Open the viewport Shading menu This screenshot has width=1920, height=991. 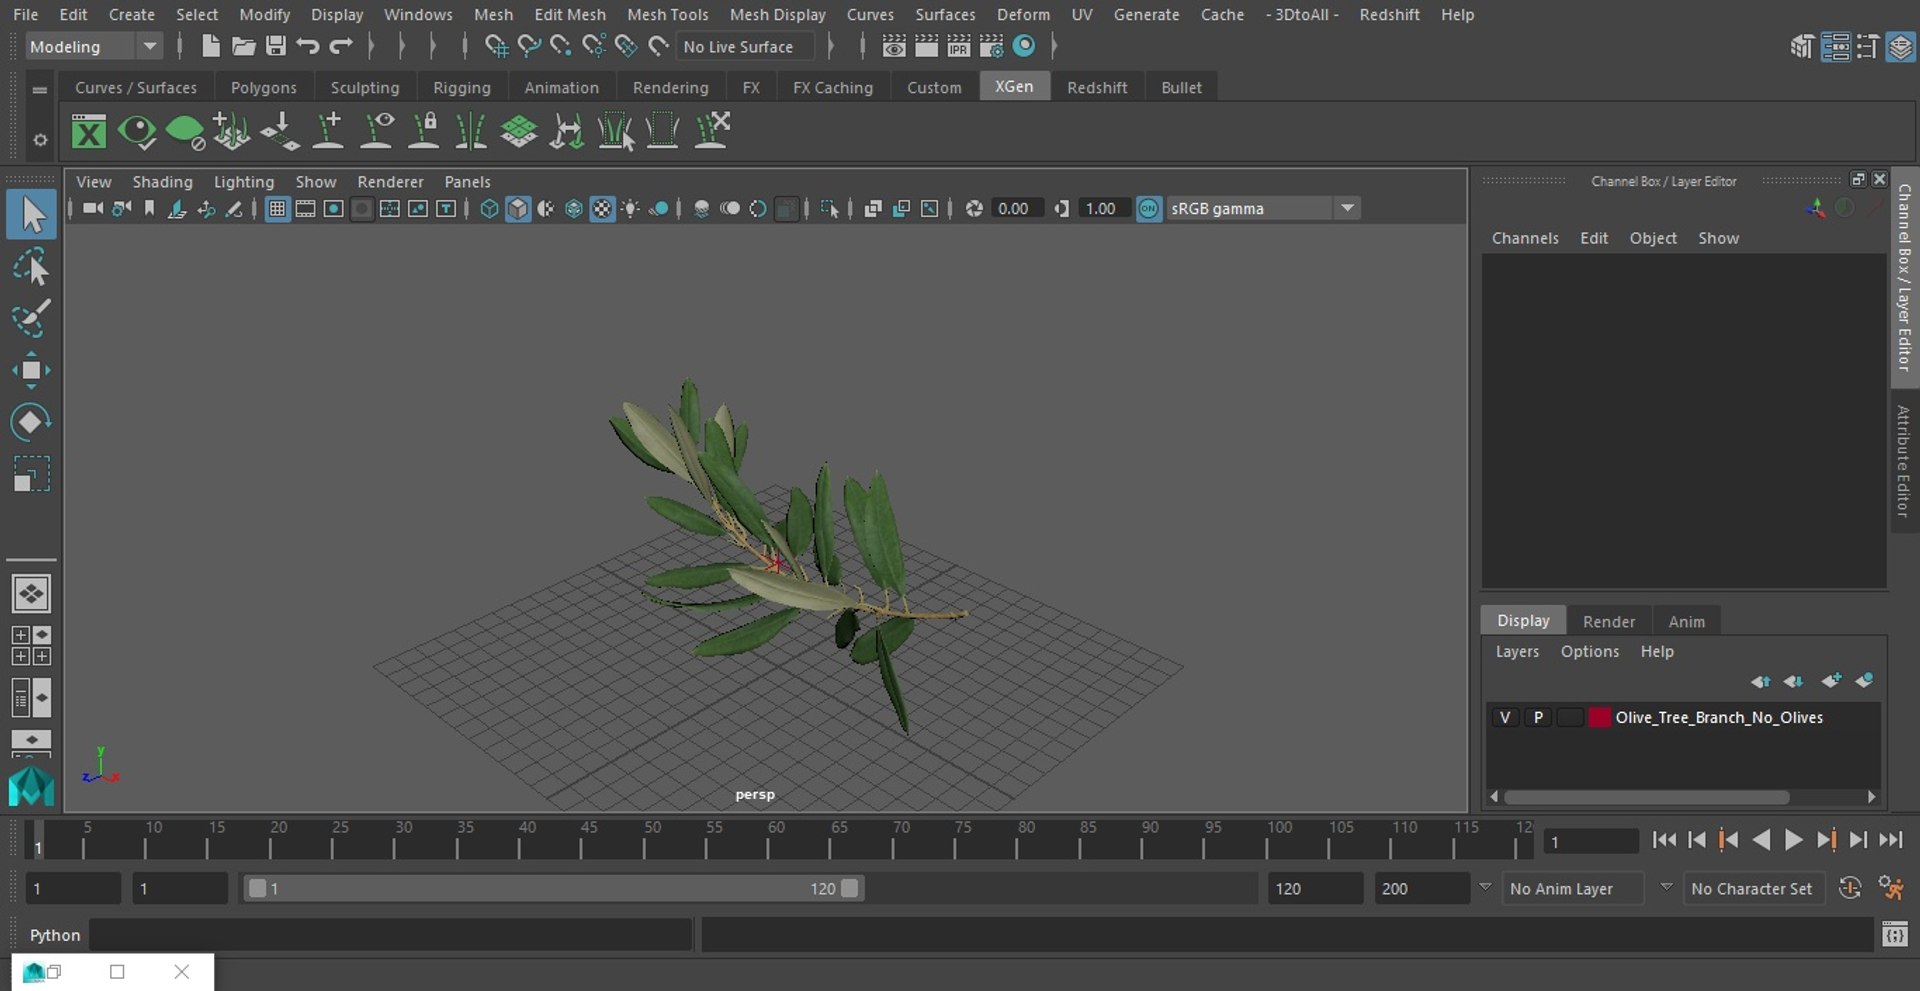tap(162, 181)
